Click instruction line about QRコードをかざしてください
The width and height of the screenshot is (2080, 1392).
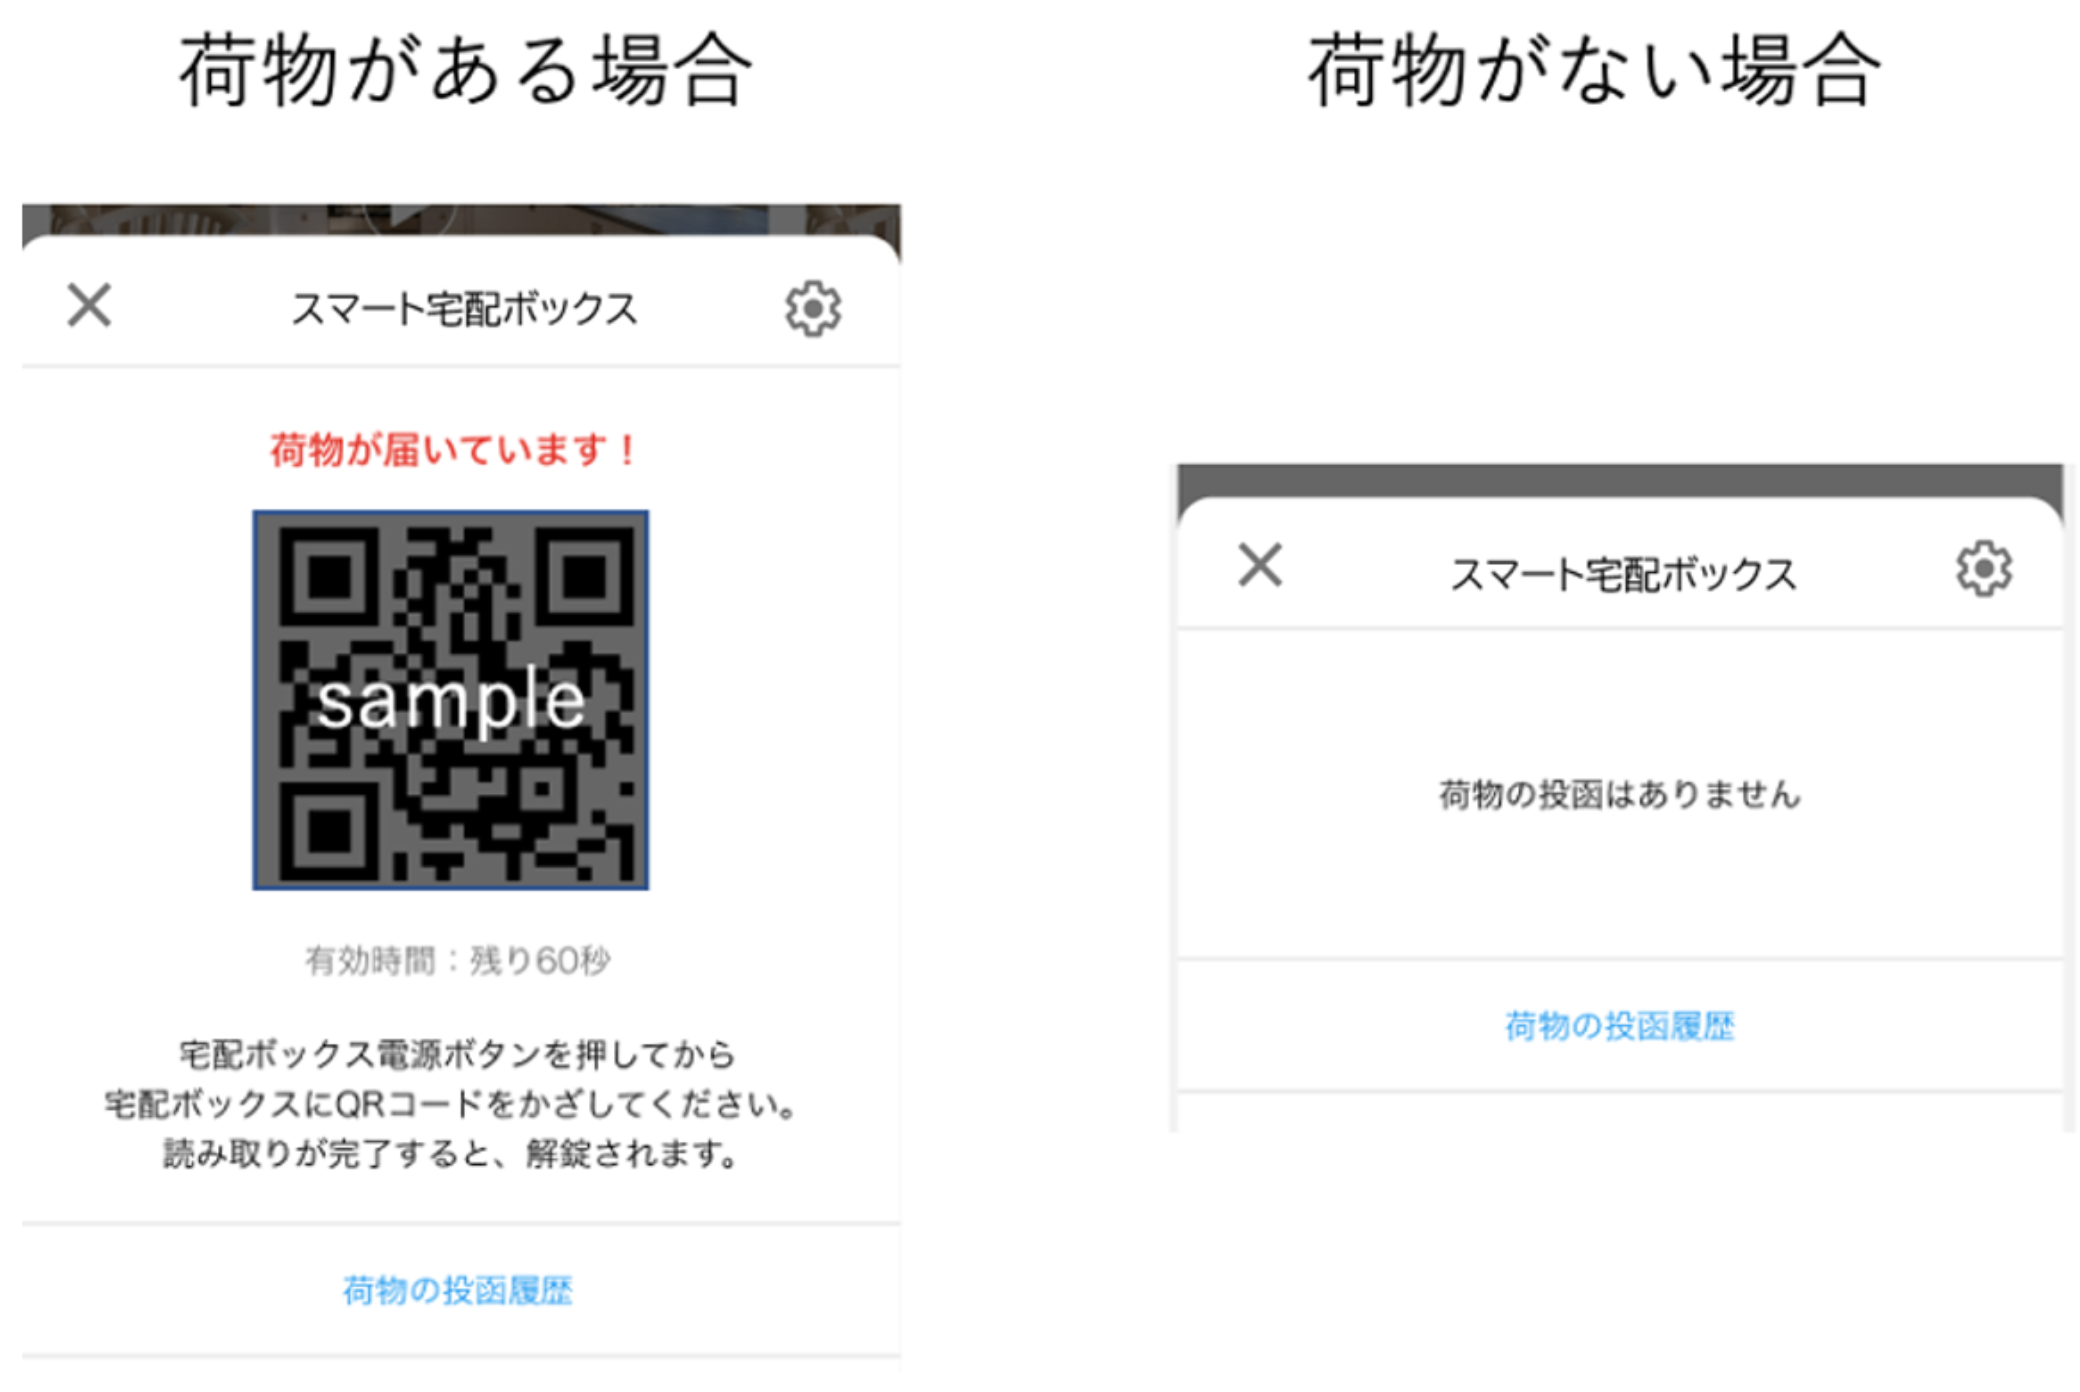(453, 1104)
